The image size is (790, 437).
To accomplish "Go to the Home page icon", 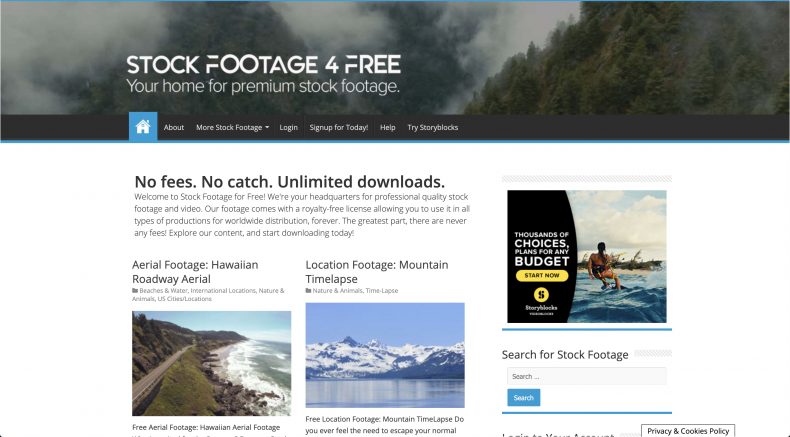I will [143, 127].
